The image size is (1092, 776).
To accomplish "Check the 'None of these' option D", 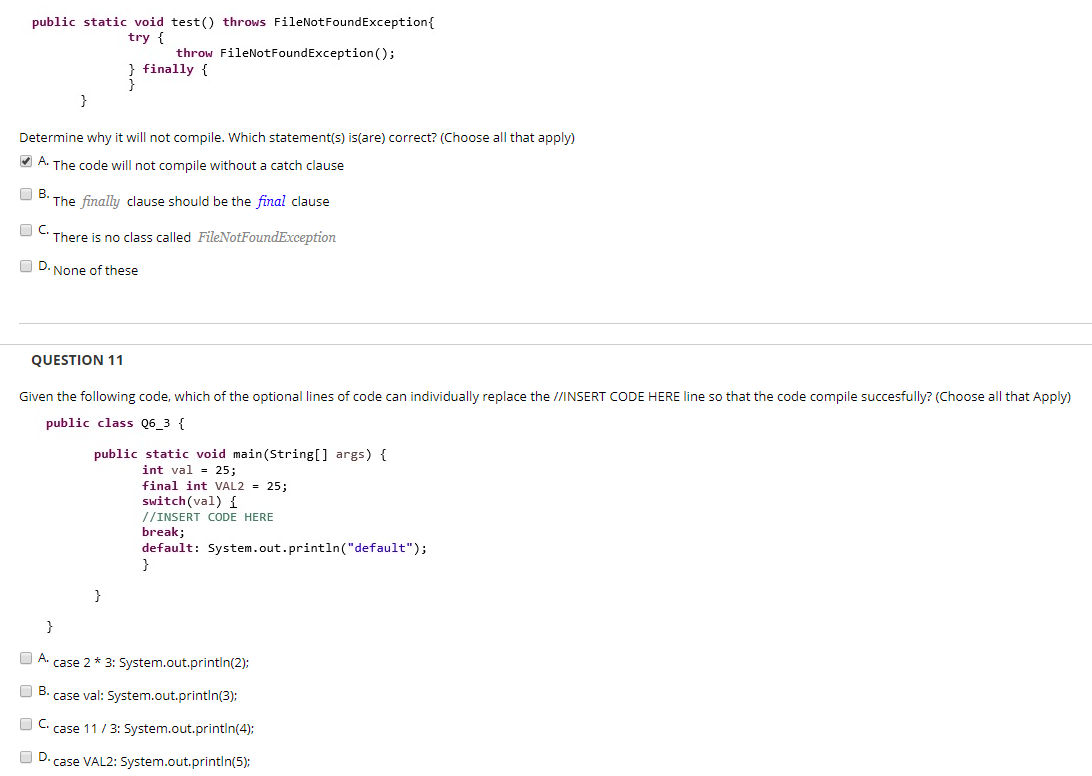I will (25, 265).
